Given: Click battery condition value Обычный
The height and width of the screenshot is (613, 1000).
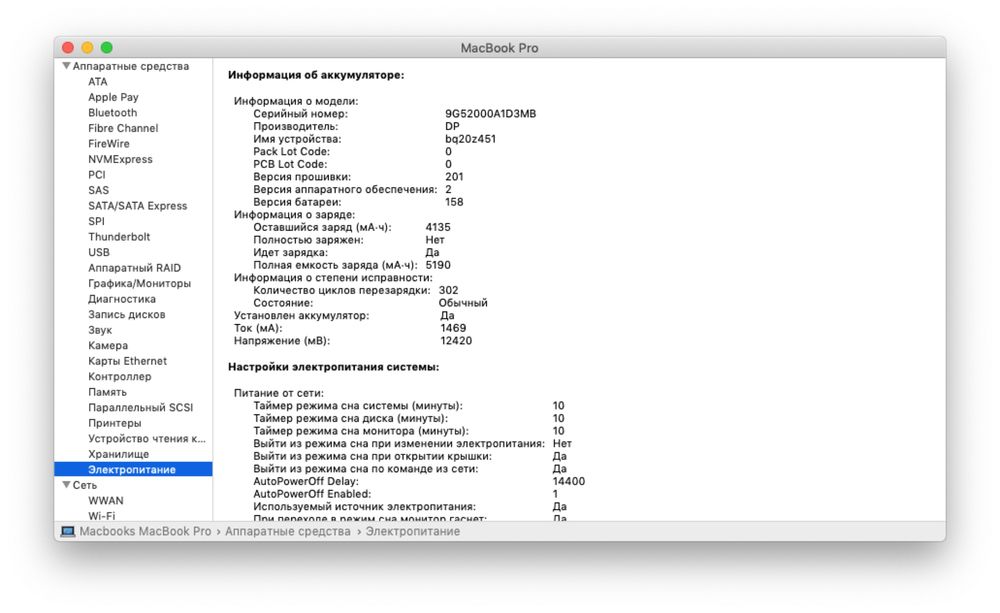Looking at the screenshot, I should click(x=462, y=303).
